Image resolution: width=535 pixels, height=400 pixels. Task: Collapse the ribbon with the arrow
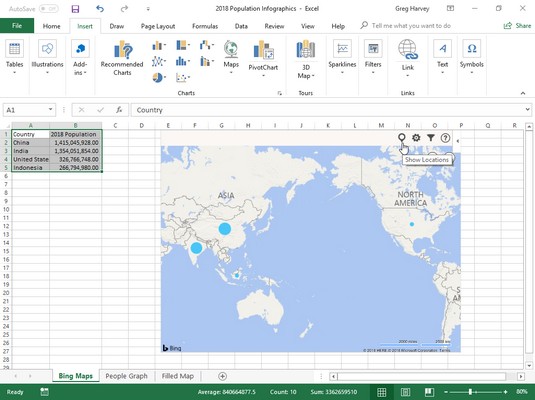pyautogui.click(x=523, y=93)
